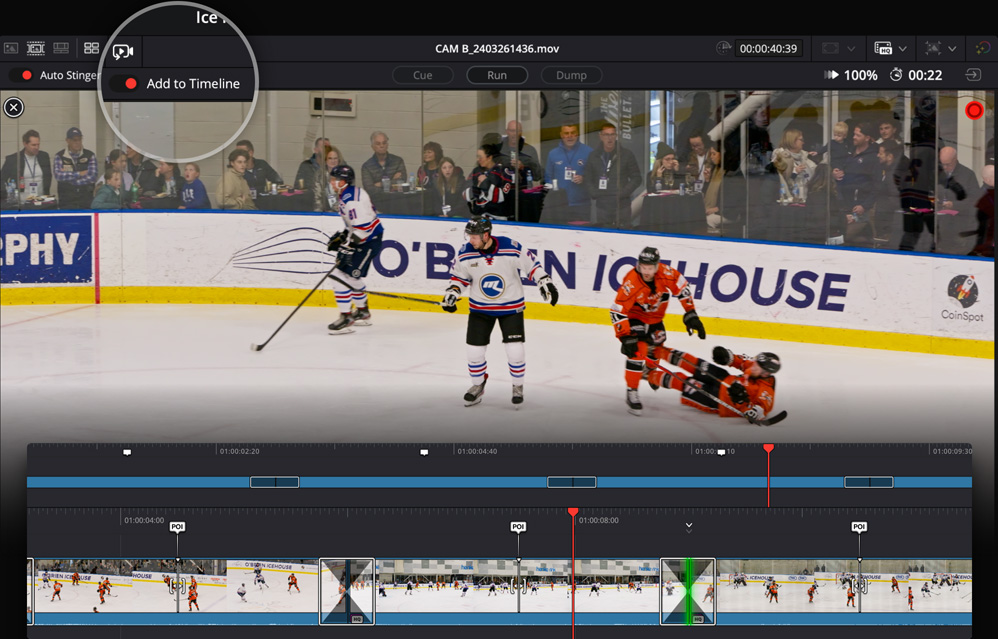Open the color enhancement icon on top right
The height and width of the screenshot is (639, 998).
pos(984,48)
